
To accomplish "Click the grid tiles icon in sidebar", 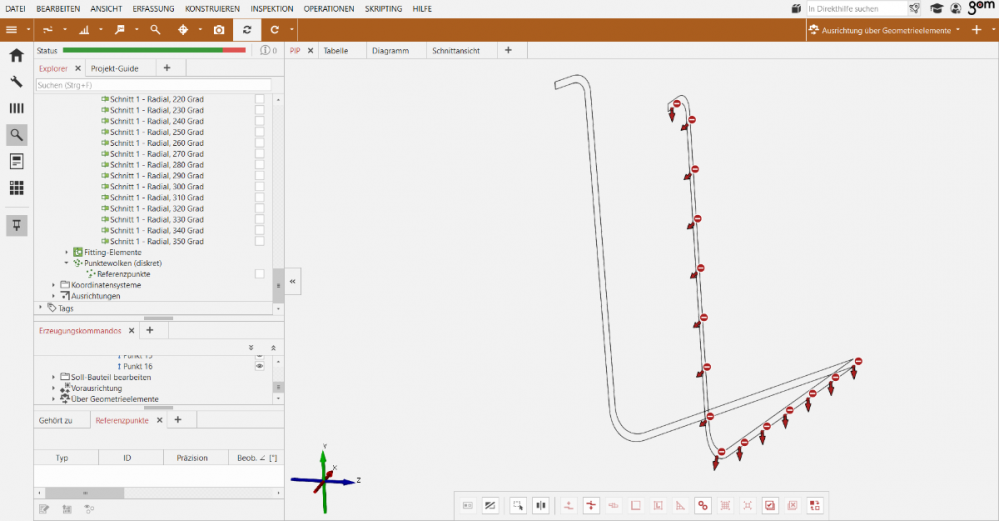I will pyautogui.click(x=17, y=187).
